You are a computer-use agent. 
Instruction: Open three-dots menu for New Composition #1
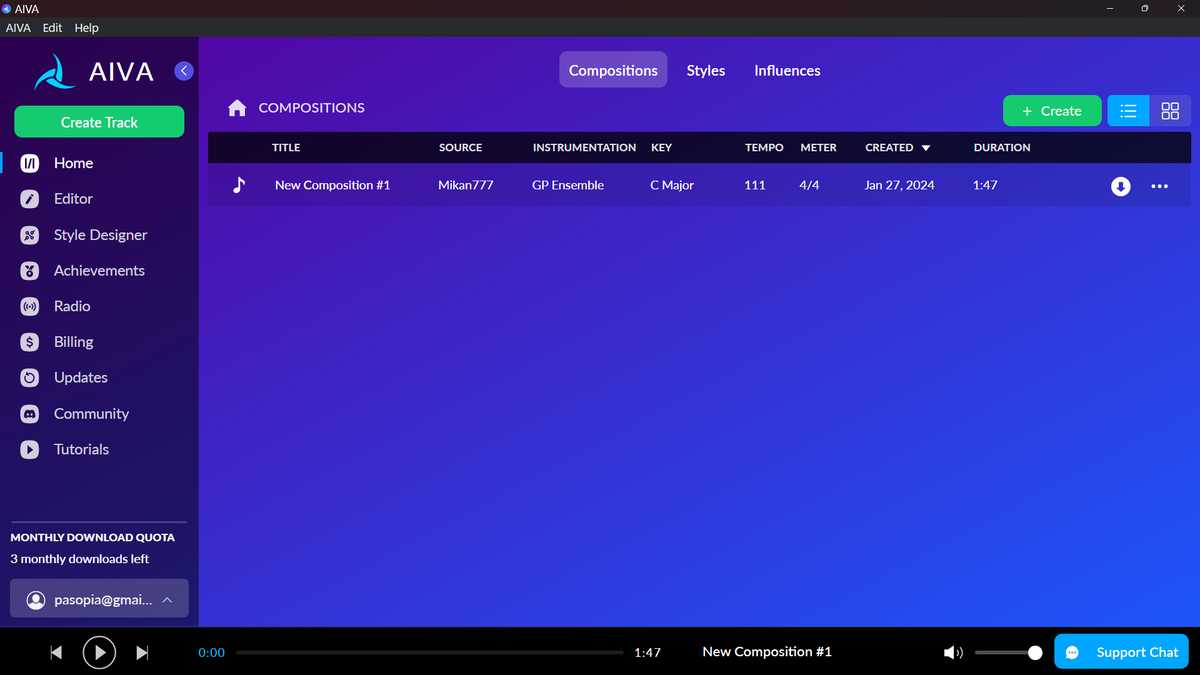[x=1159, y=186]
